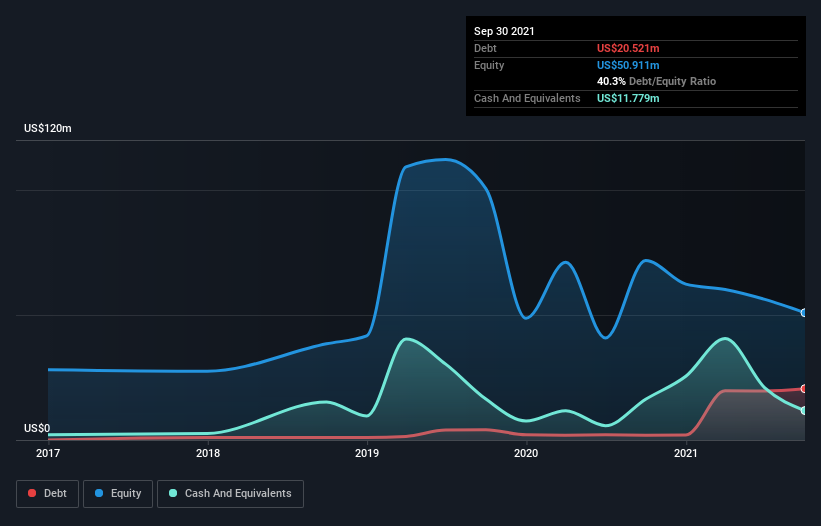Click the Sep 30 2021 tooltip date
Image resolution: width=821 pixels, height=526 pixels.
(x=504, y=31)
